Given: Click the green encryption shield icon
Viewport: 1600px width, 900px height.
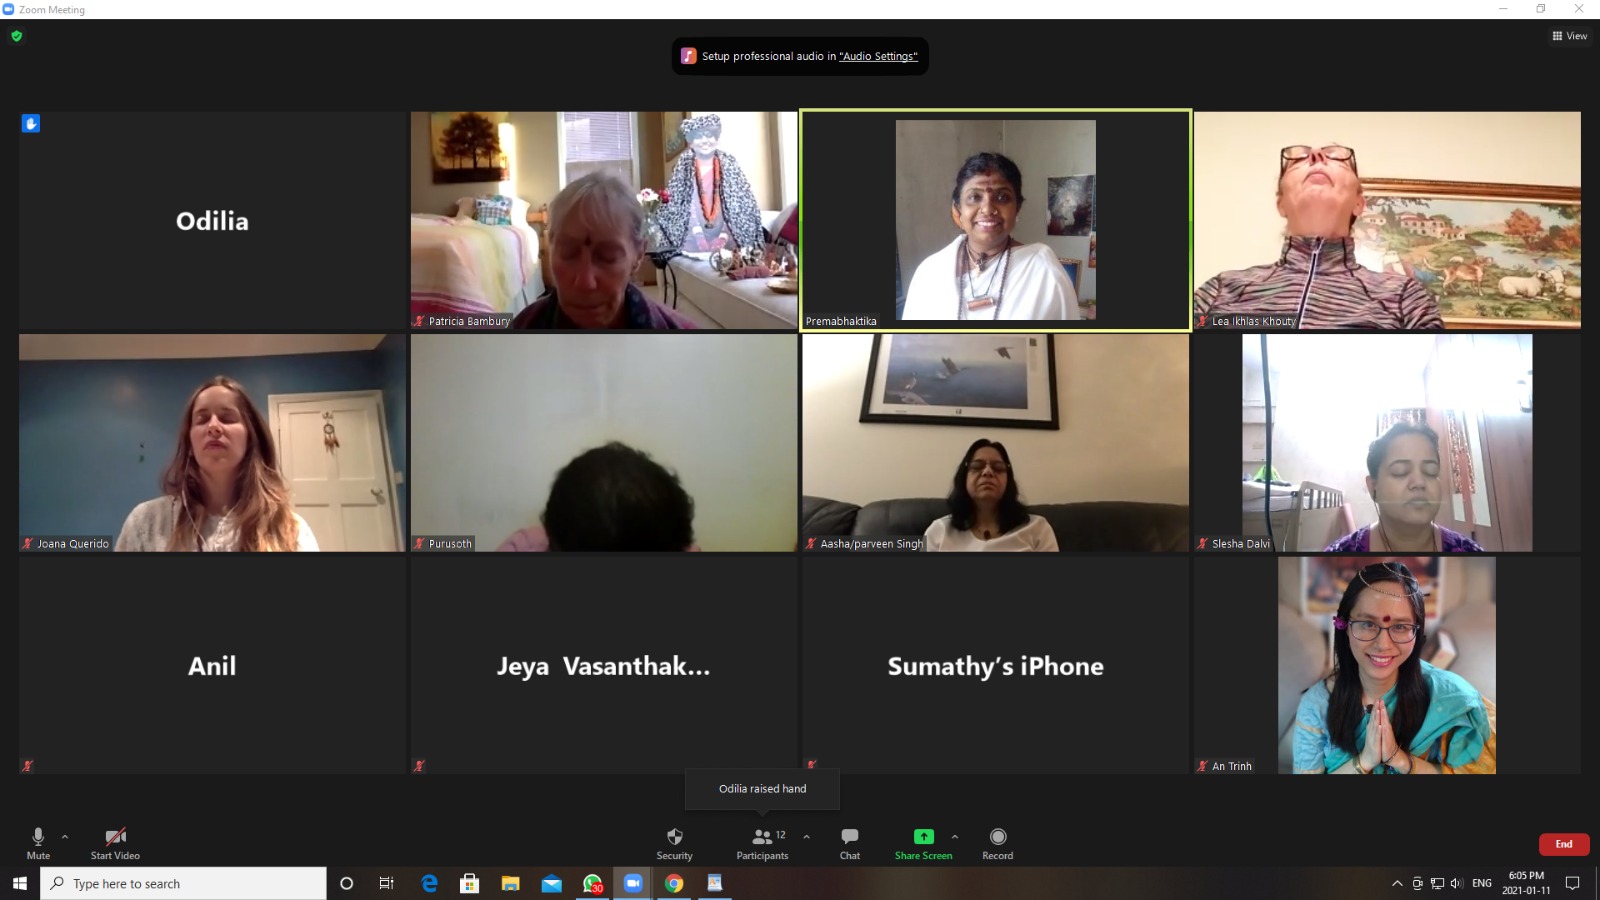Looking at the screenshot, I should tap(16, 36).
